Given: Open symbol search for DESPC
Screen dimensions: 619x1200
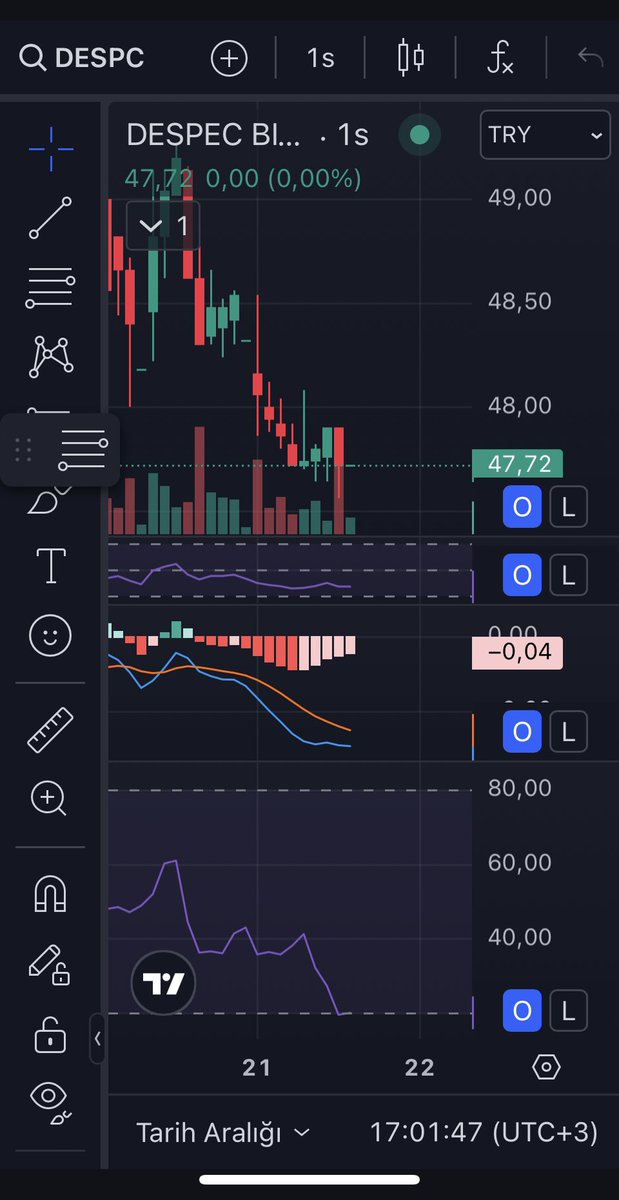Looking at the screenshot, I should (82, 58).
